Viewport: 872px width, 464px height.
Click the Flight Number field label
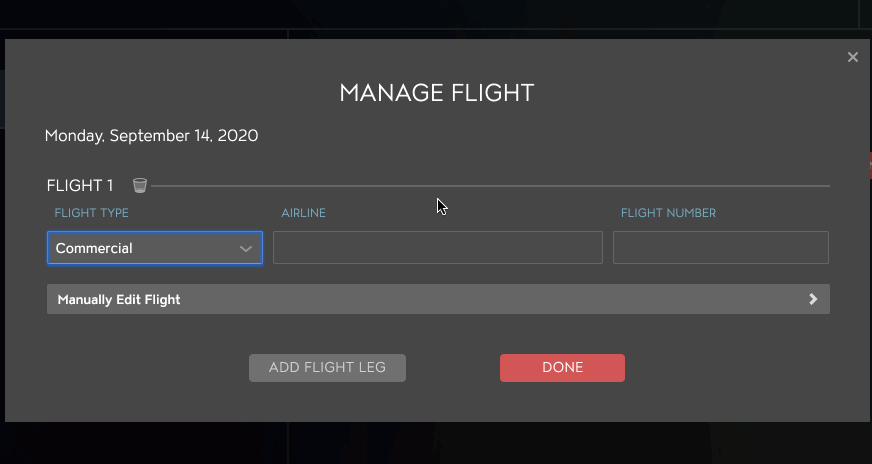[x=668, y=213]
